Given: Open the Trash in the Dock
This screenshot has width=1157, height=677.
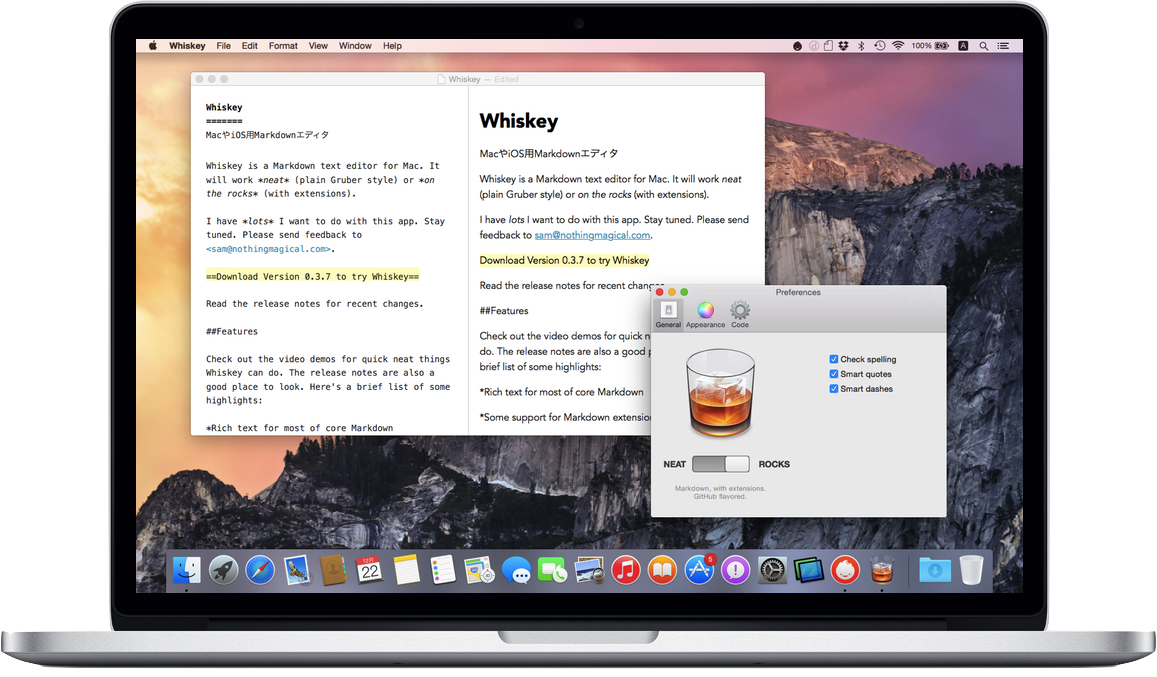Looking at the screenshot, I should click(972, 570).
